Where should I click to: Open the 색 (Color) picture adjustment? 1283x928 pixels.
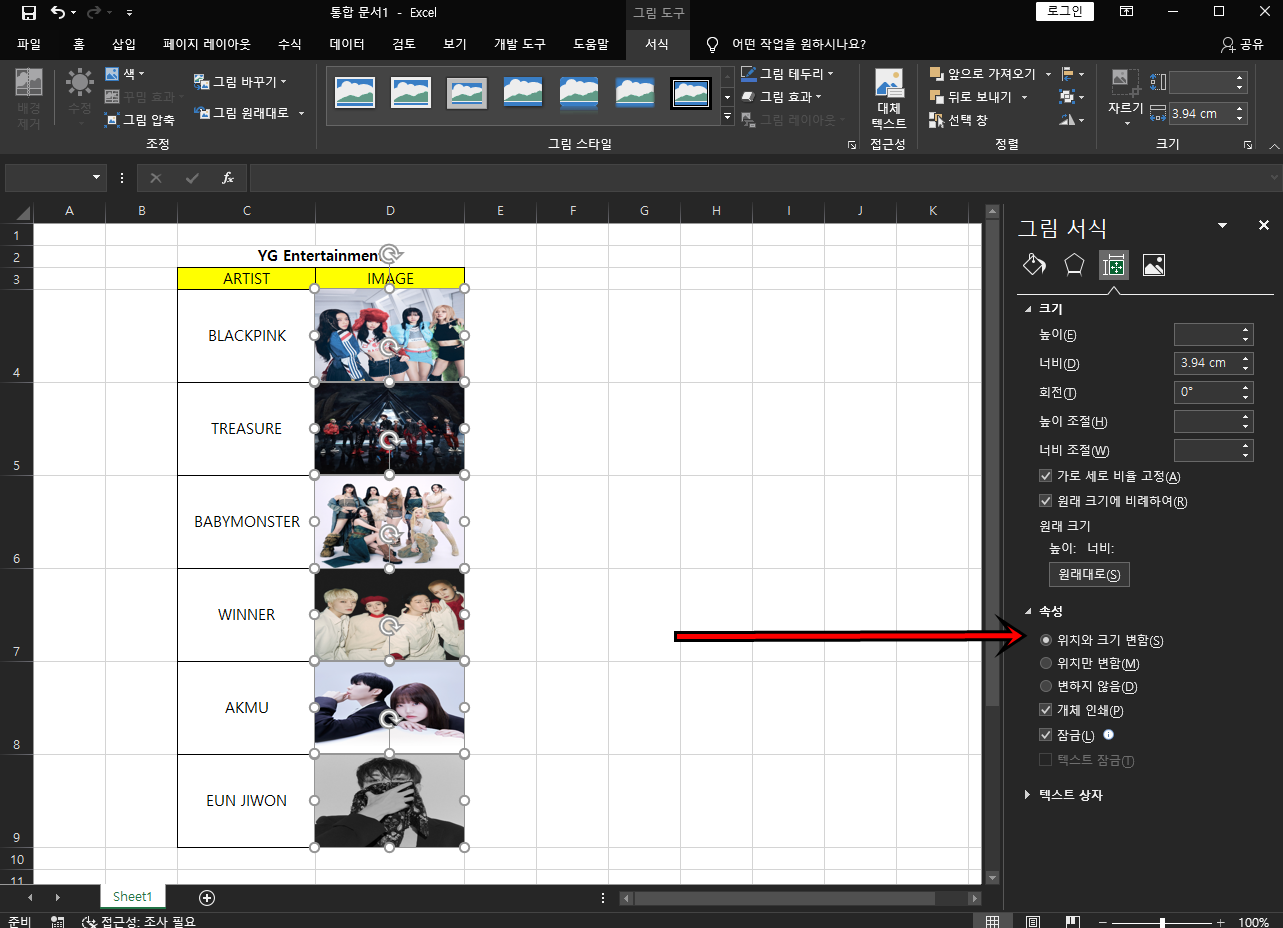click(x=125, y=74)
